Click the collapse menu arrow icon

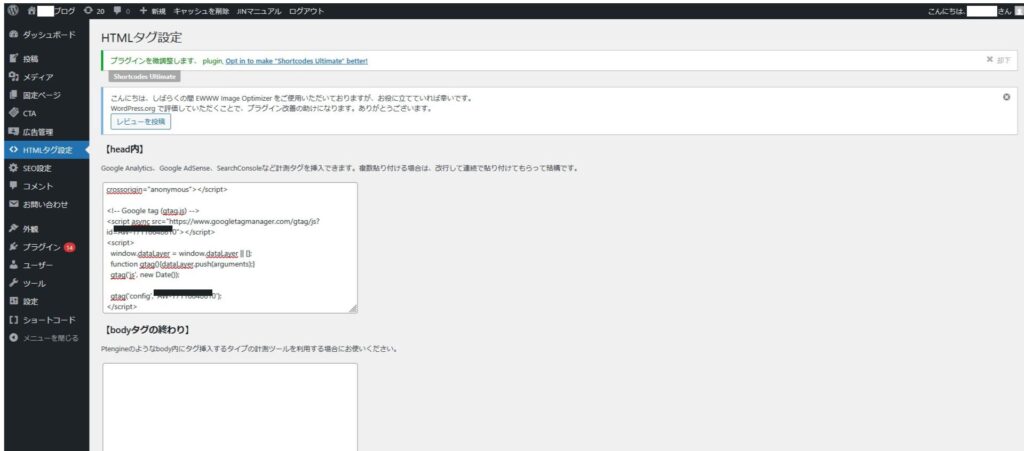(x=14, y=338)
